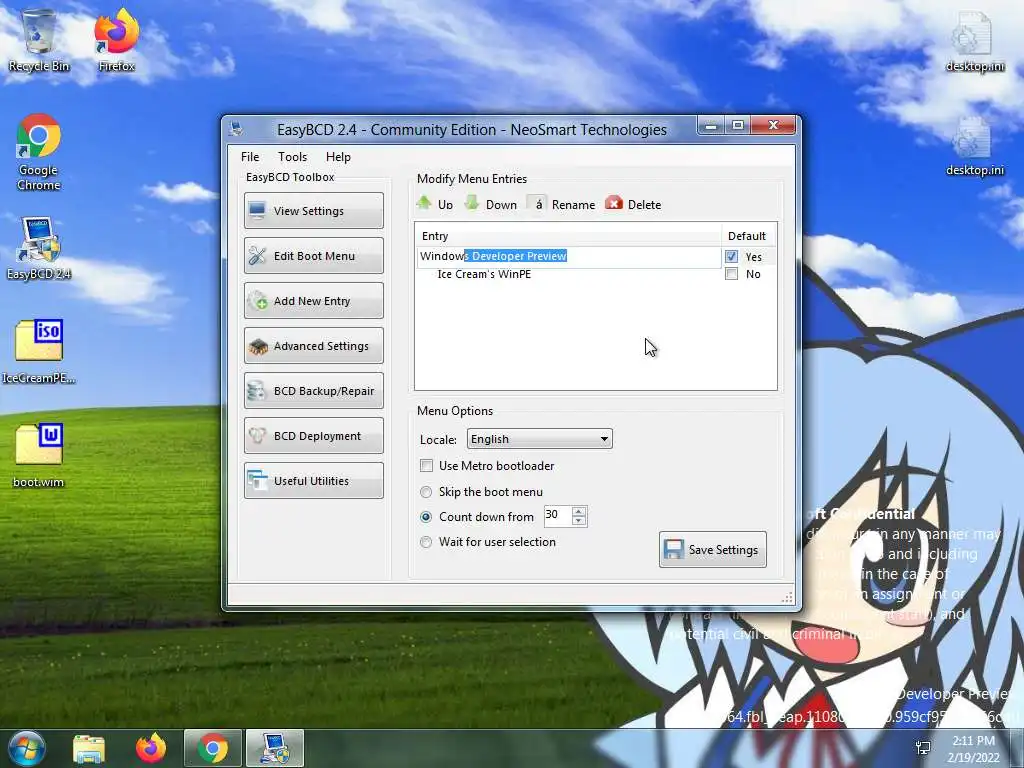This screenshot has height=768, width=1024.
Task: Click the window resize grip corner
Action: point(788,597)
